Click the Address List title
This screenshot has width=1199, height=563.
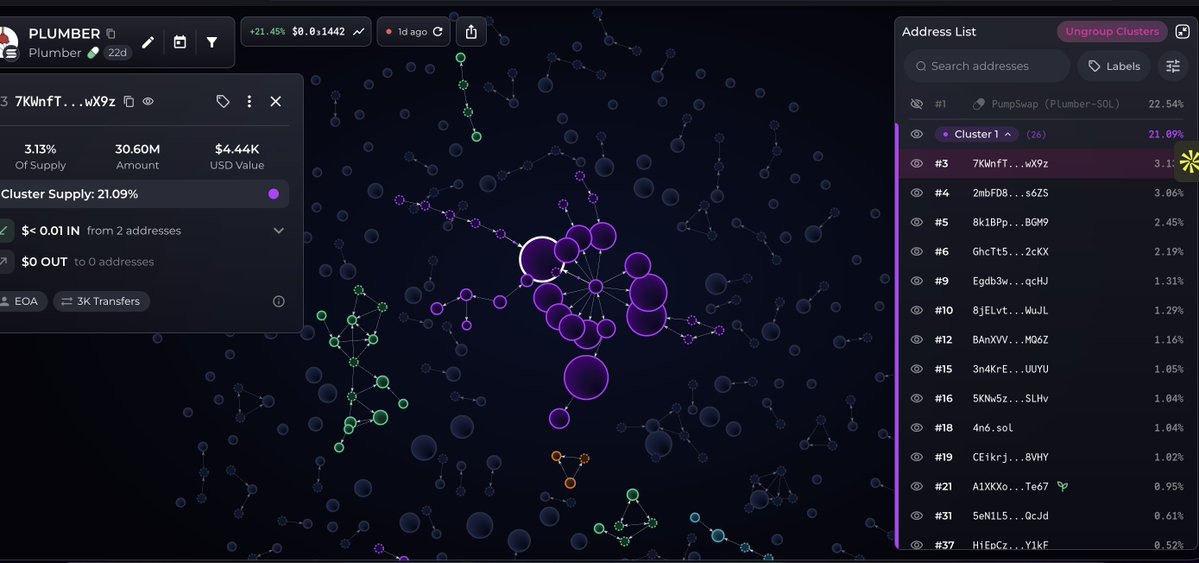point(939,32)
